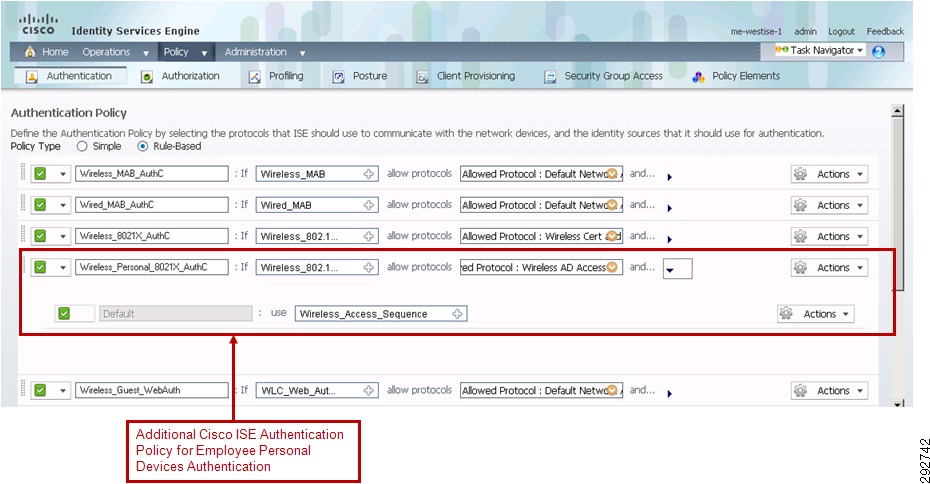Viewport: 930px width, 484px height.
Task: Open the Security Group Access icon
Action: pyautogui.click(x=550, y=77)
